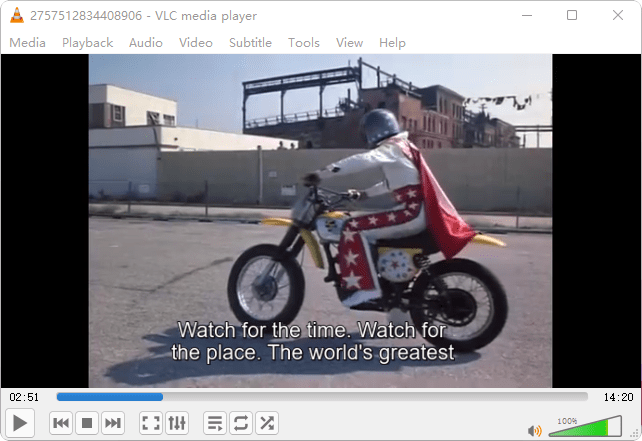Skip to previous media track
The image size is (642, 441).
pos(61,423)
